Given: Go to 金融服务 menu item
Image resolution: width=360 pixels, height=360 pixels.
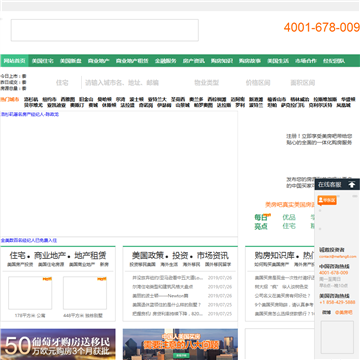Looking at the screenshot, I should [165, 61].
